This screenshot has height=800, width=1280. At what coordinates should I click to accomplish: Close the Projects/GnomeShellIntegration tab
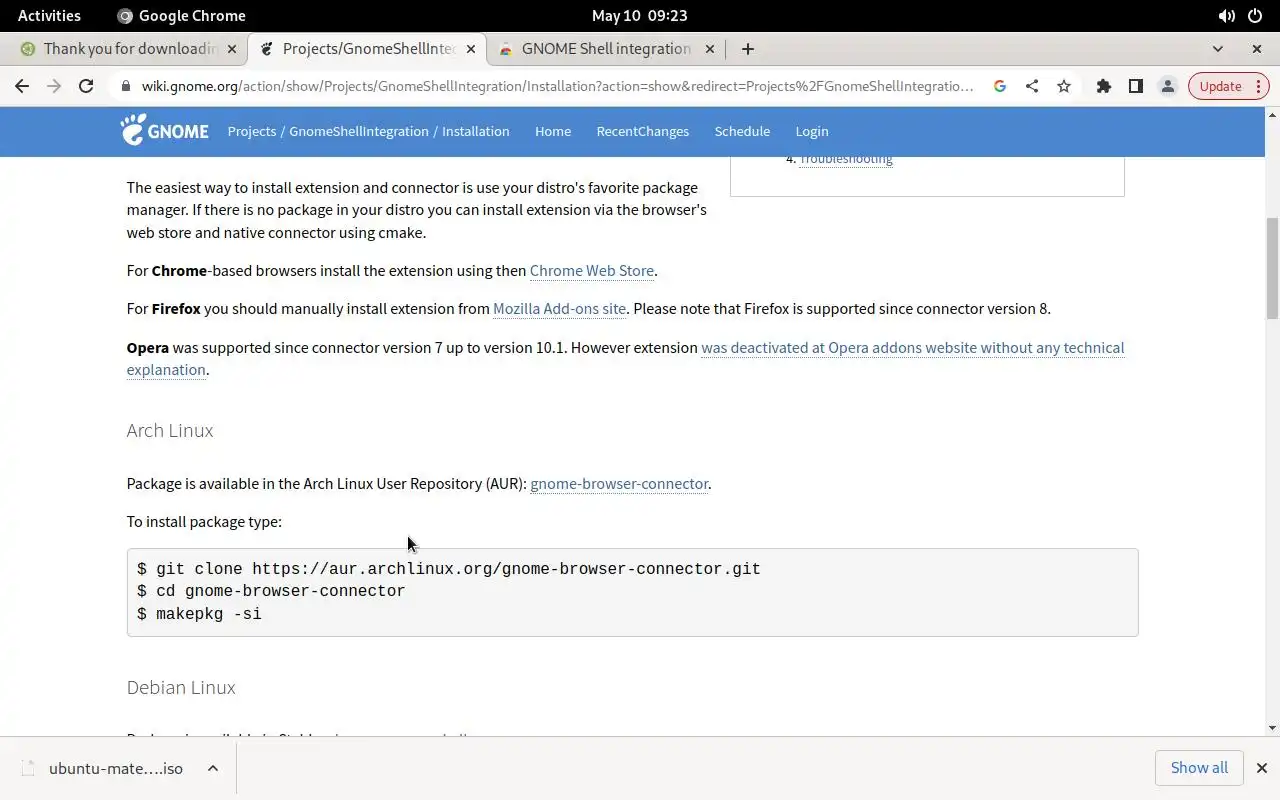[x=471, y=48]
